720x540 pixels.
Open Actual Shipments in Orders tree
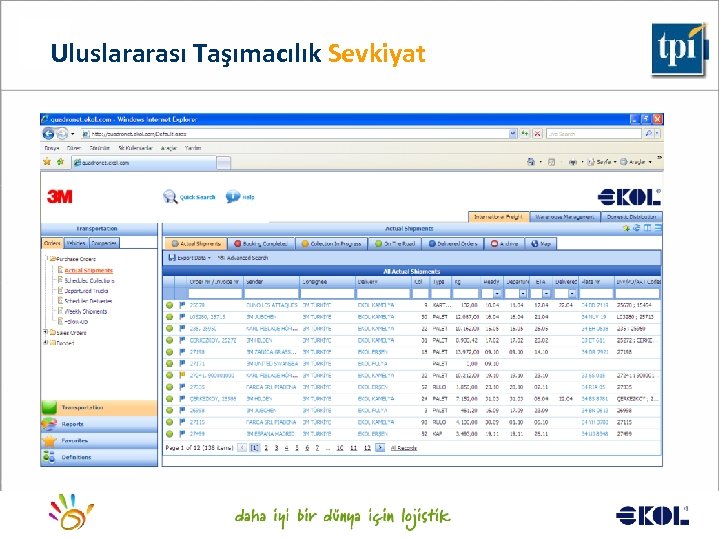coord(89,270)
